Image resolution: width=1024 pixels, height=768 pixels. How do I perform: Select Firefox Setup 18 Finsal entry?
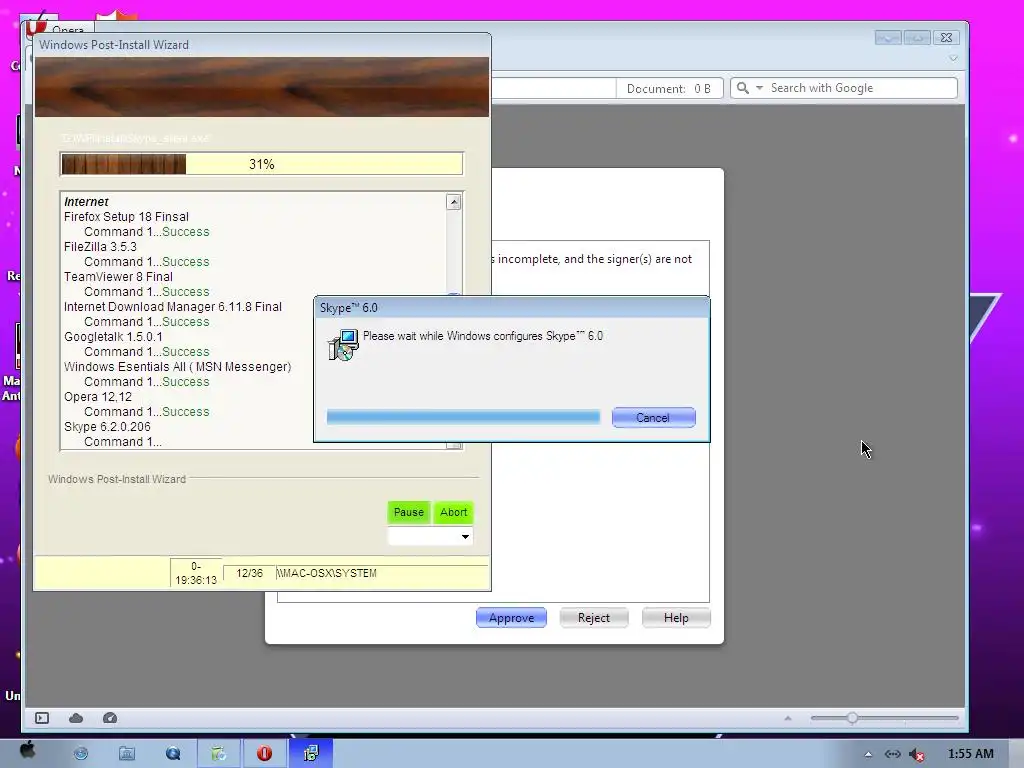tap(126, 217)
